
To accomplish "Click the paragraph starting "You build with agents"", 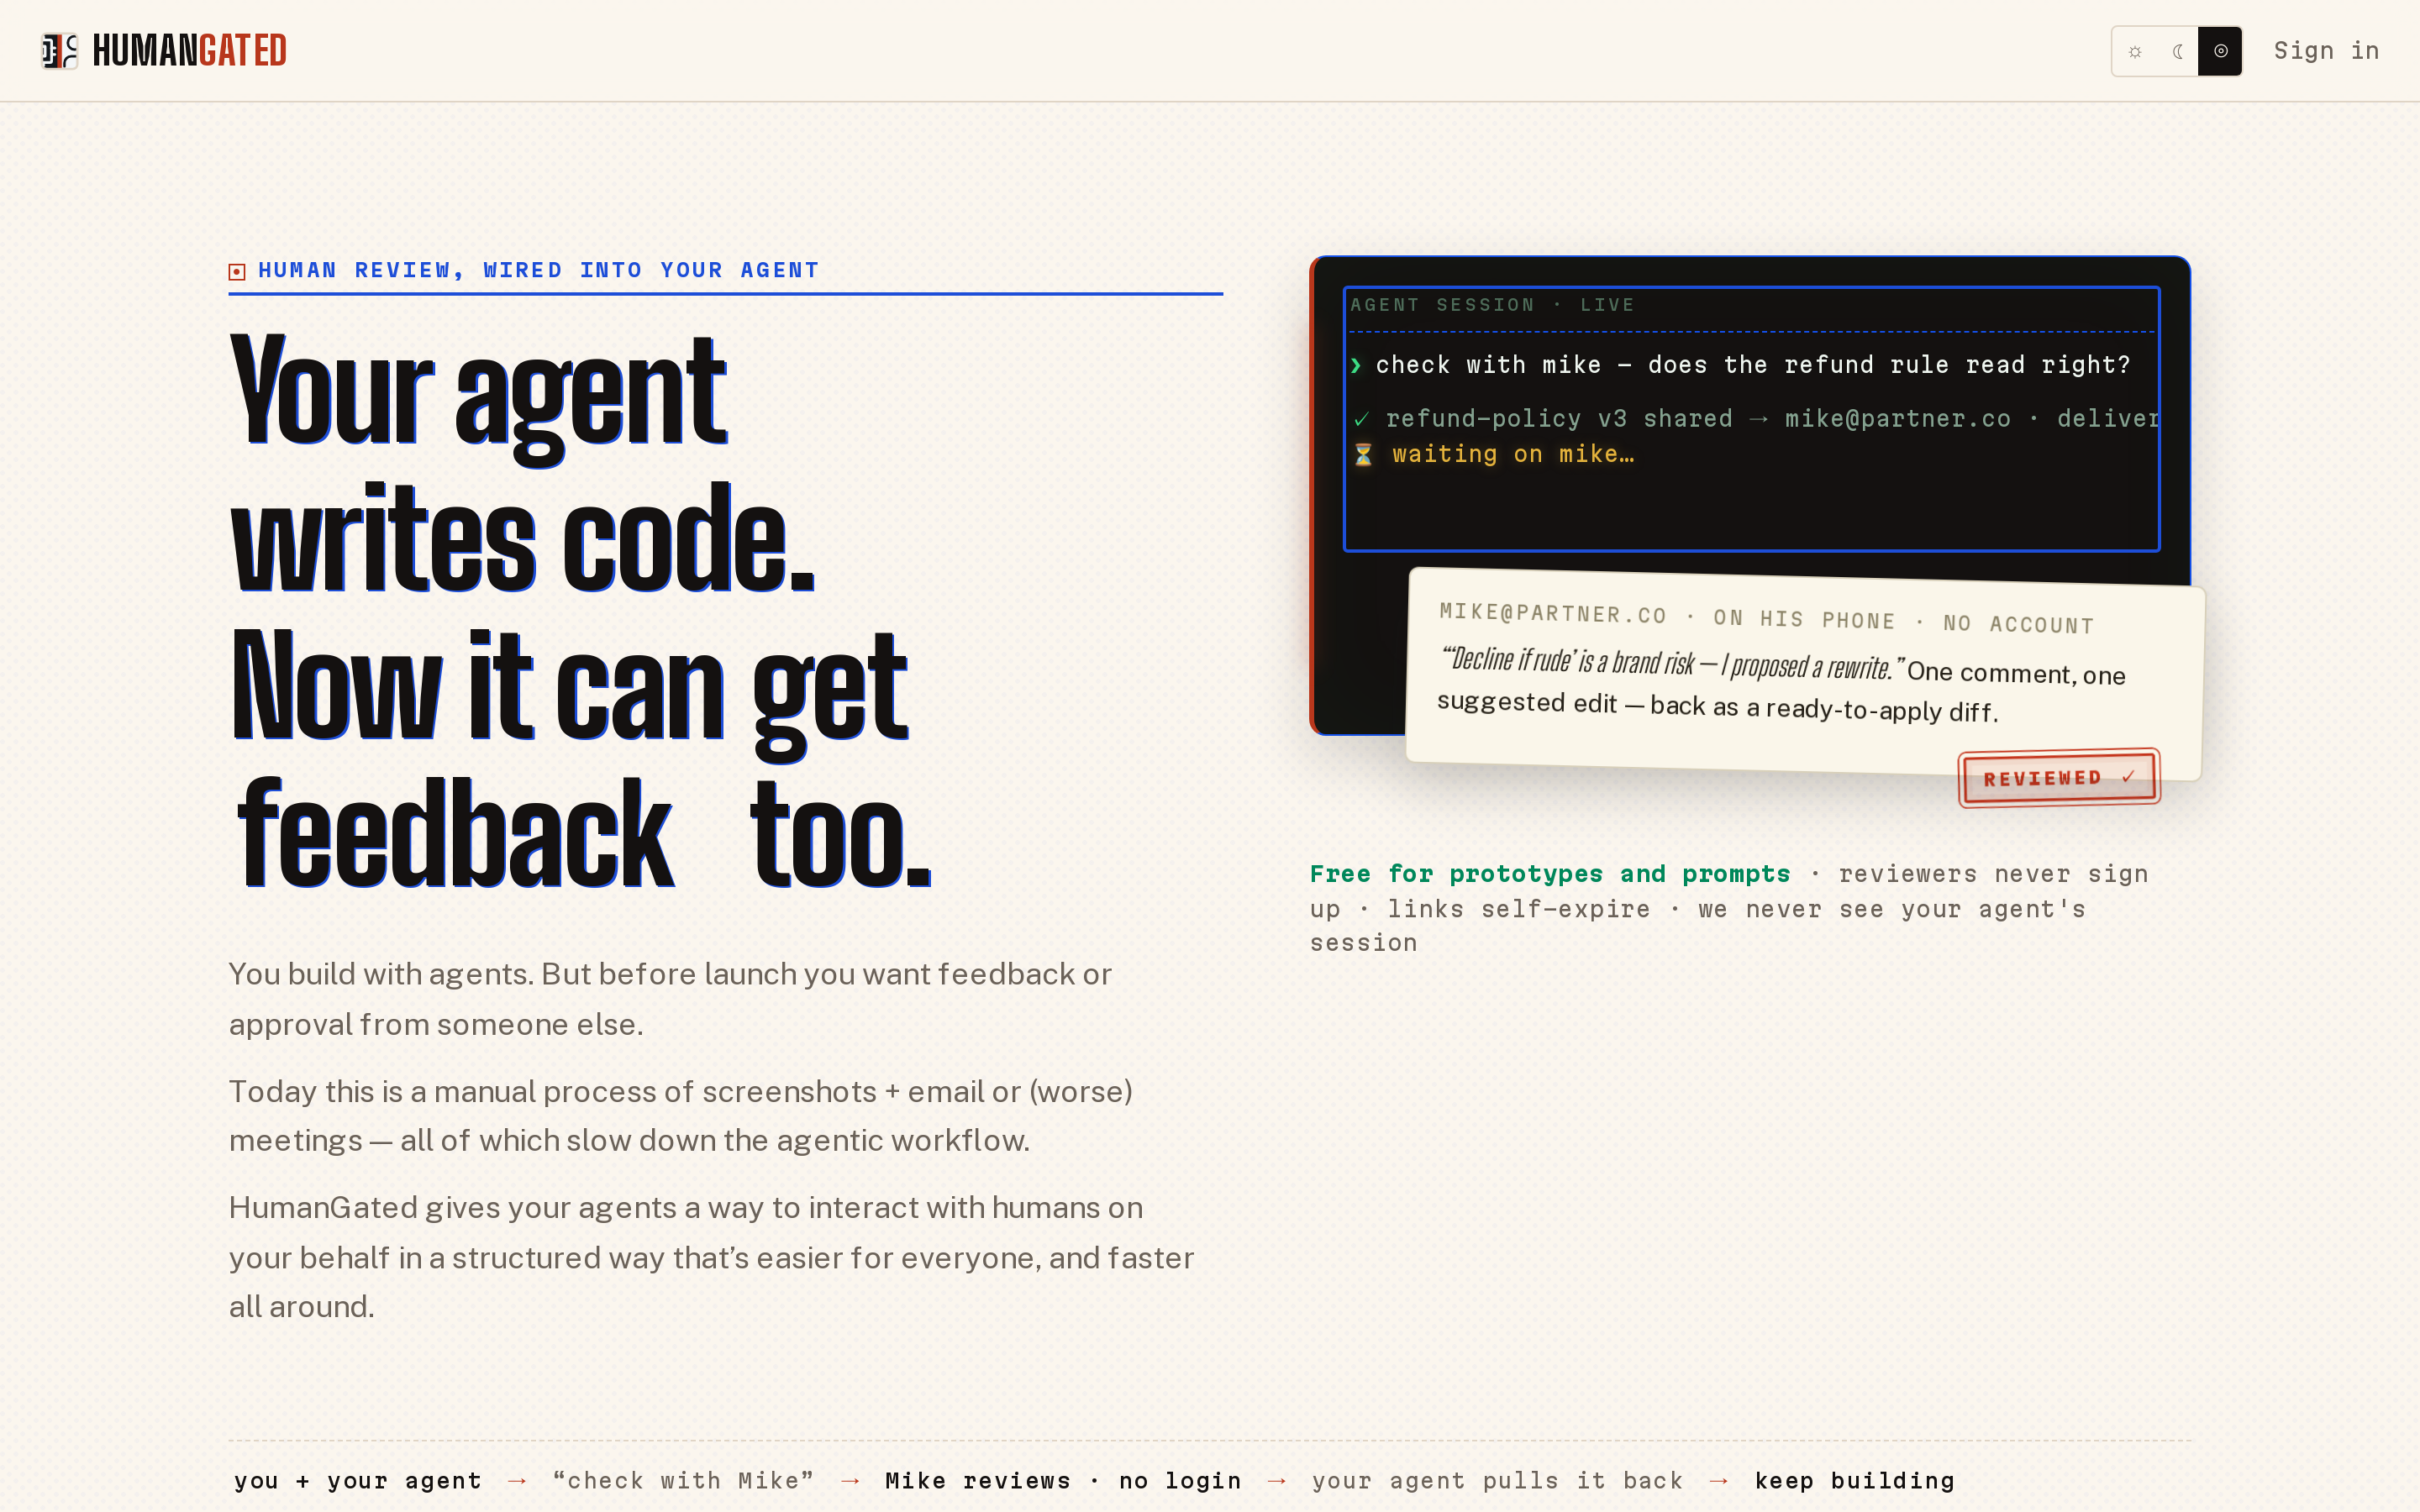I will [x=670, y=999].
